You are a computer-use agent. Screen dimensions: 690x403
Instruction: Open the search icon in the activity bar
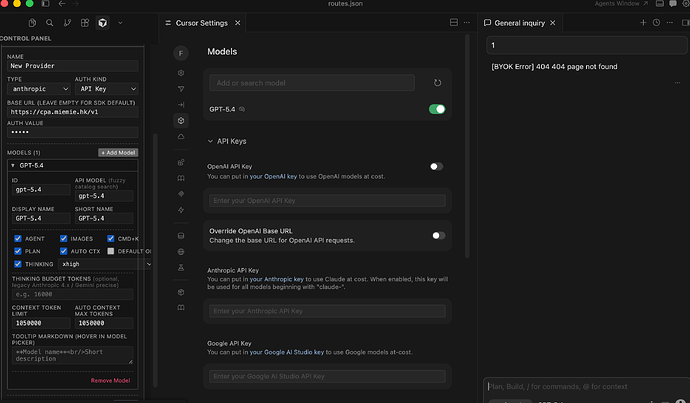click(50, 23)
